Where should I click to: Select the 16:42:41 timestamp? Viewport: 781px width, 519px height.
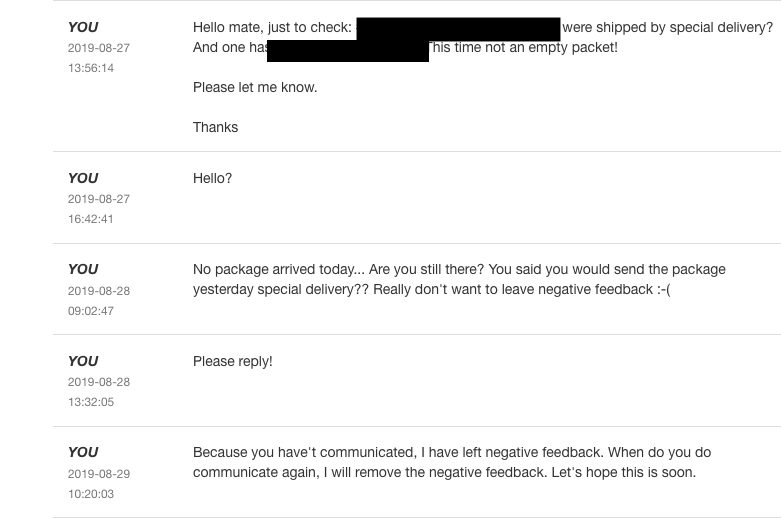[91, 219]
